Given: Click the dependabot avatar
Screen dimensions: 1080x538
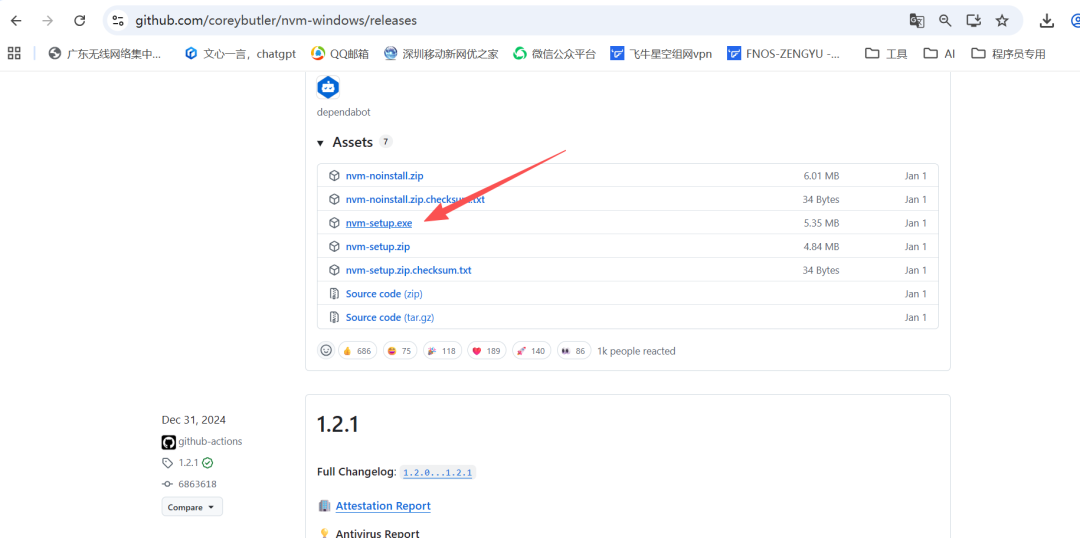Looking at the screenshot, I should (328, 87).
